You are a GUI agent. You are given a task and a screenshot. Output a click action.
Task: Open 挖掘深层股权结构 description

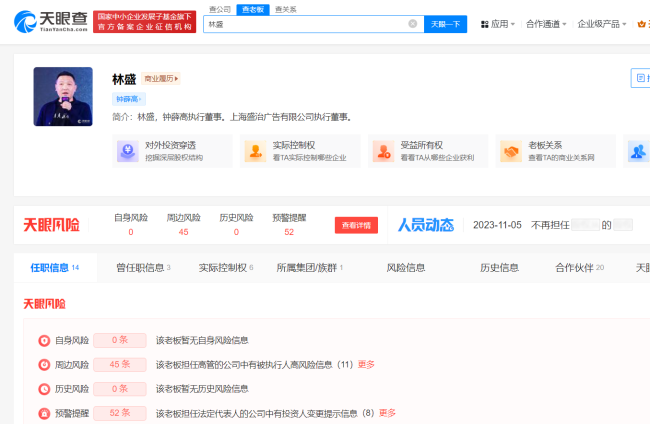[x=174, y=157]
